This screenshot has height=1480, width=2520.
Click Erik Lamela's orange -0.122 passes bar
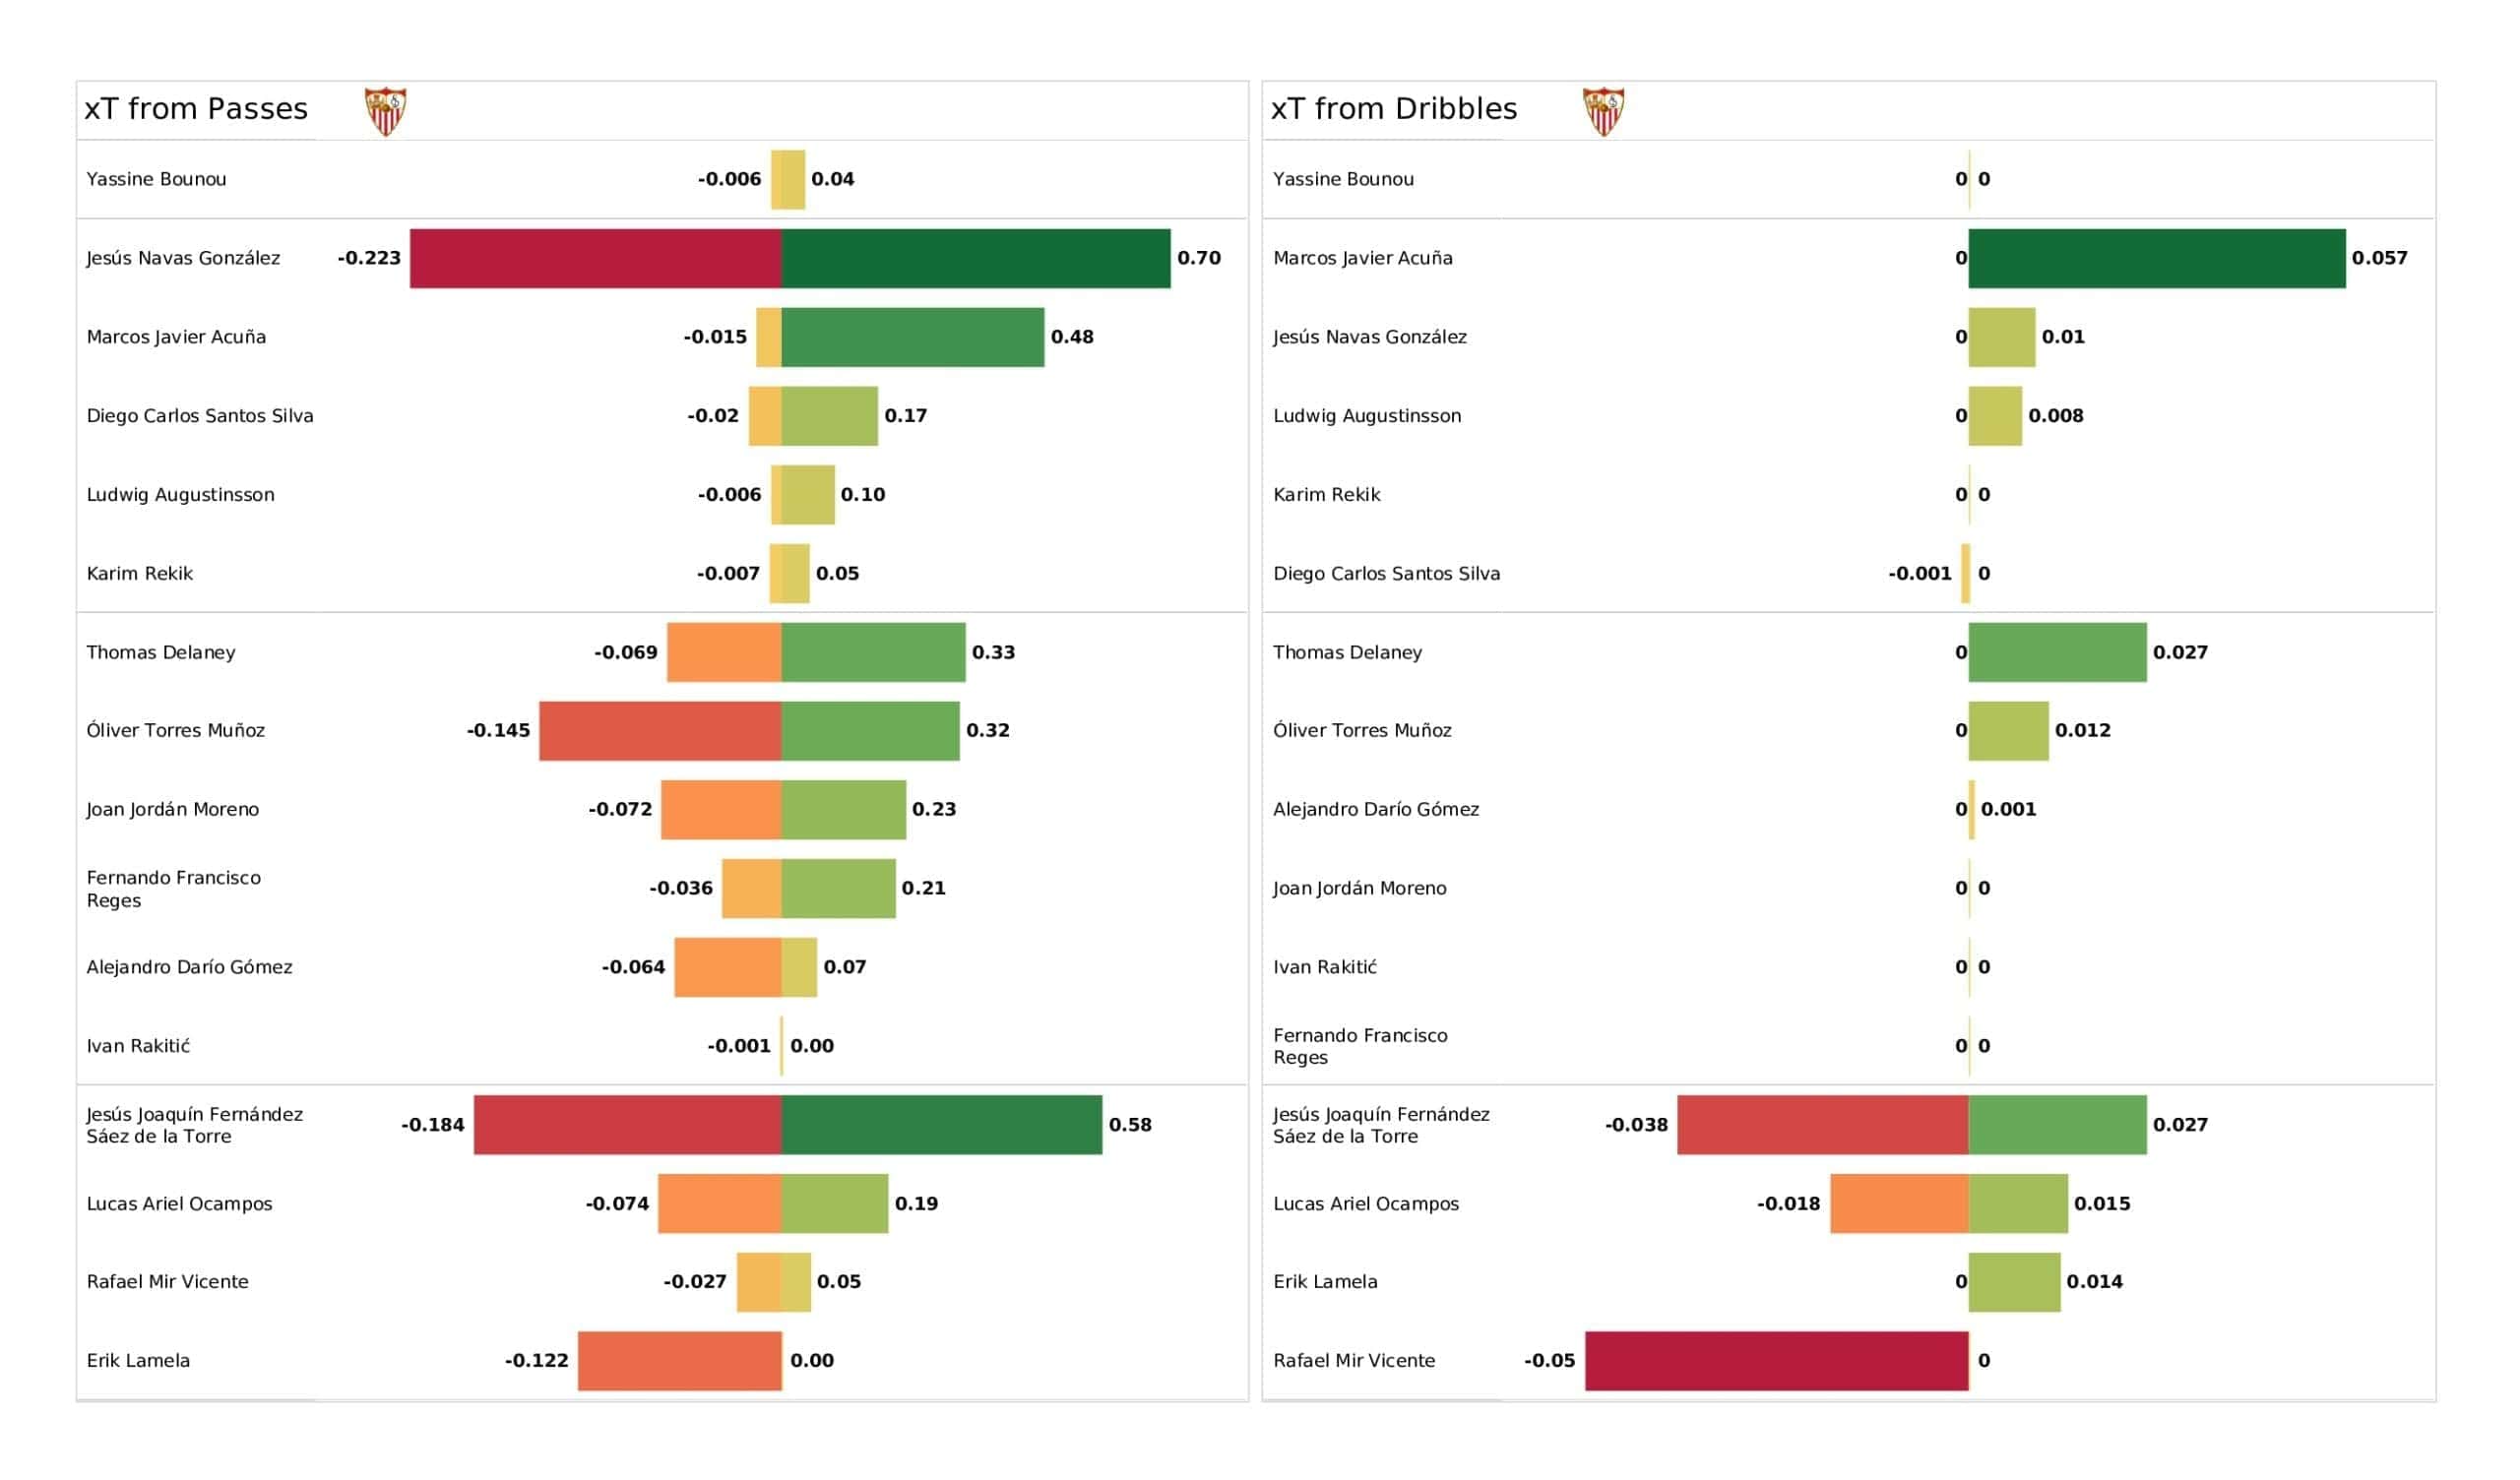click(x=679, y=1360)
